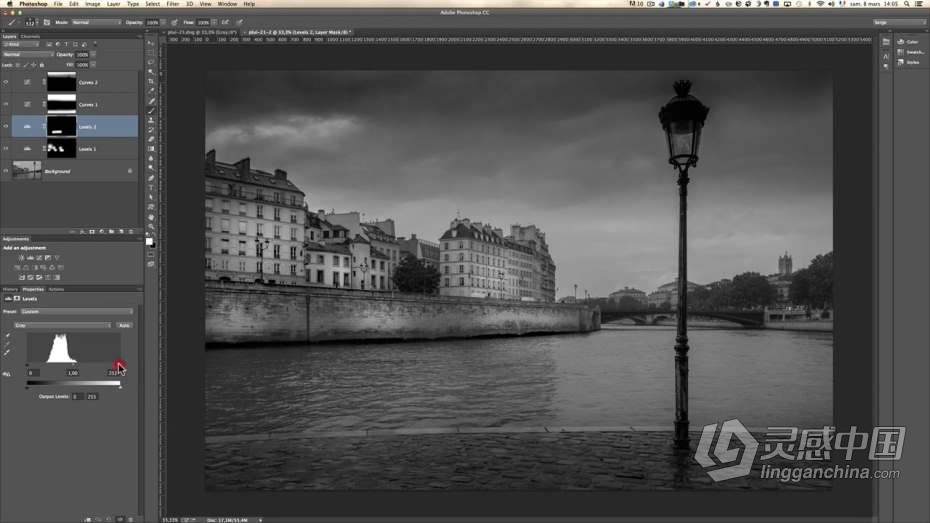Pick the gray point eyedropper in Levels
Viewport: 930px width, 523px height.
tap(8, 344)
